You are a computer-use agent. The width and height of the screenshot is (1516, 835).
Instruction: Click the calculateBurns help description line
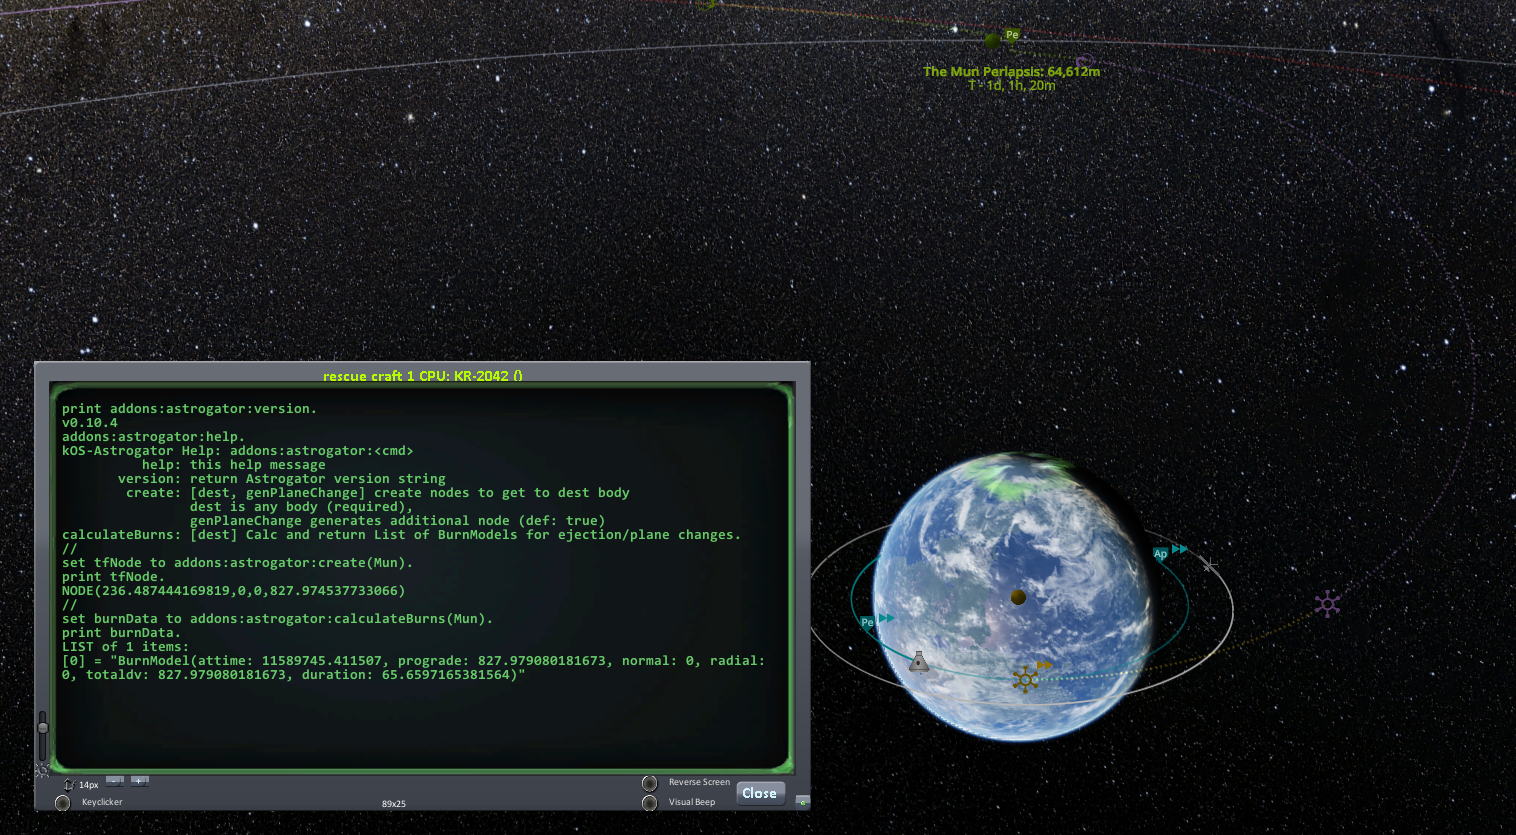click(402, 535)
